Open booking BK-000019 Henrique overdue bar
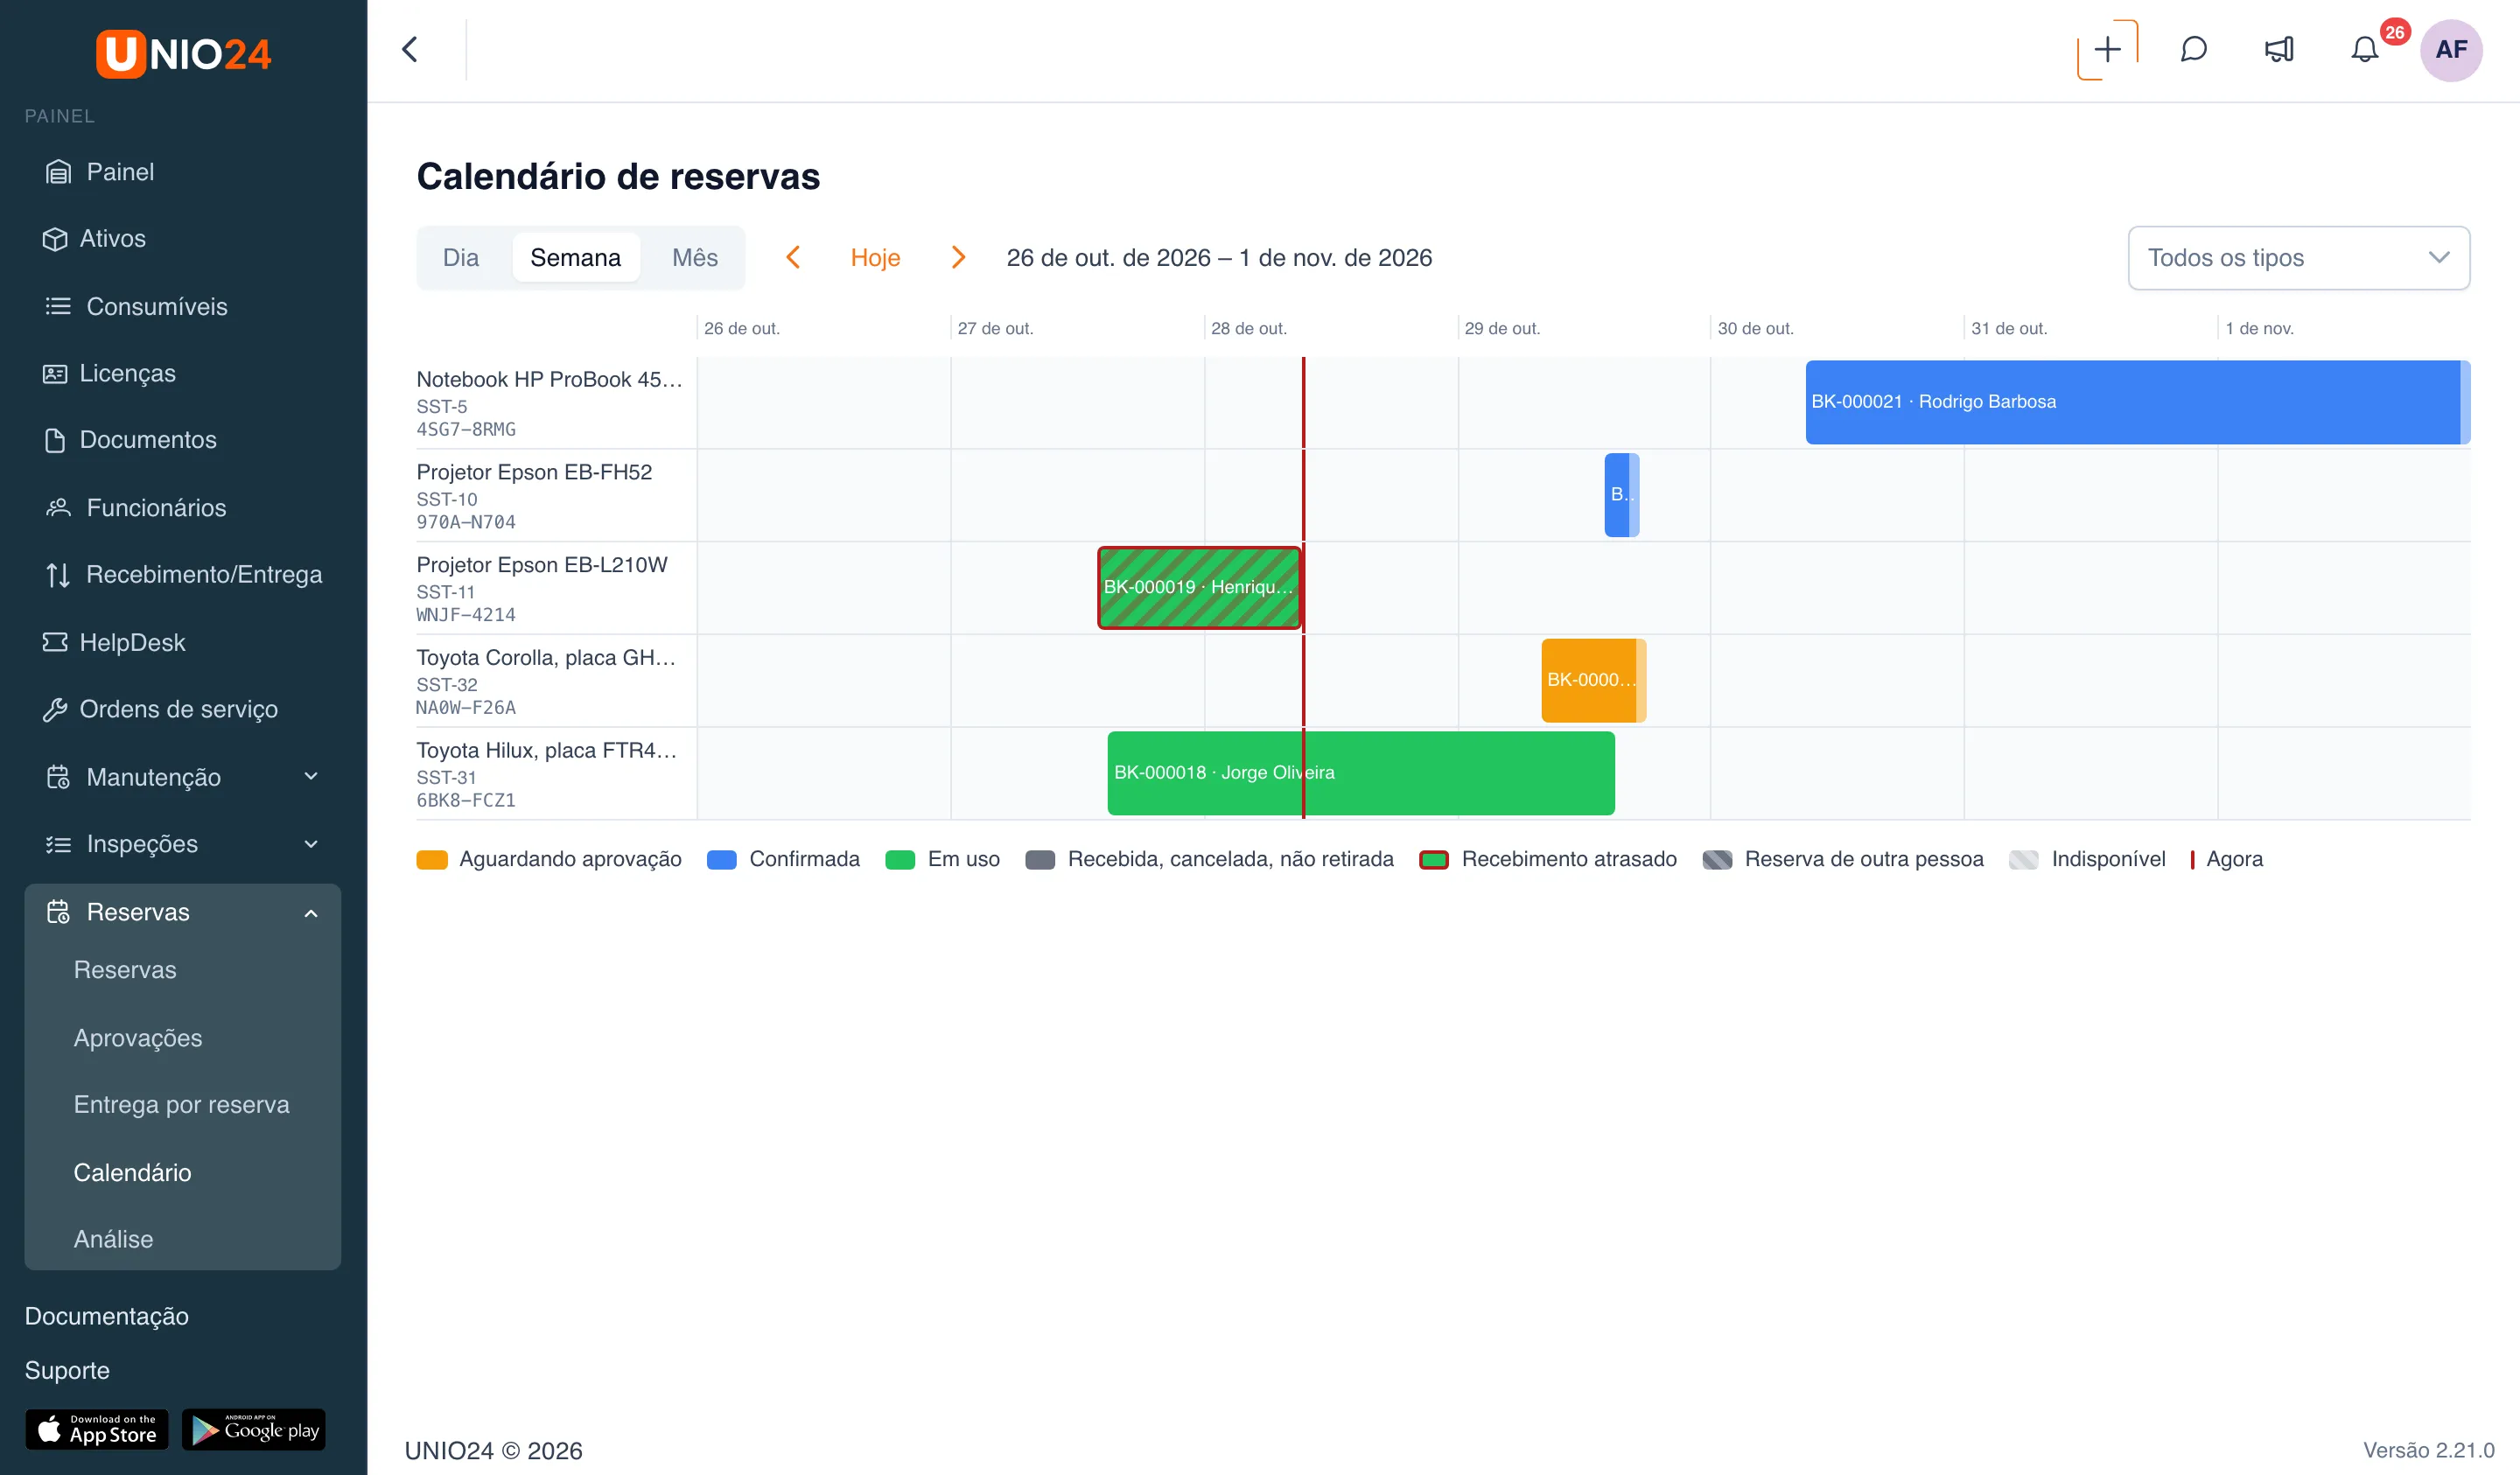 click(1199, 588)
